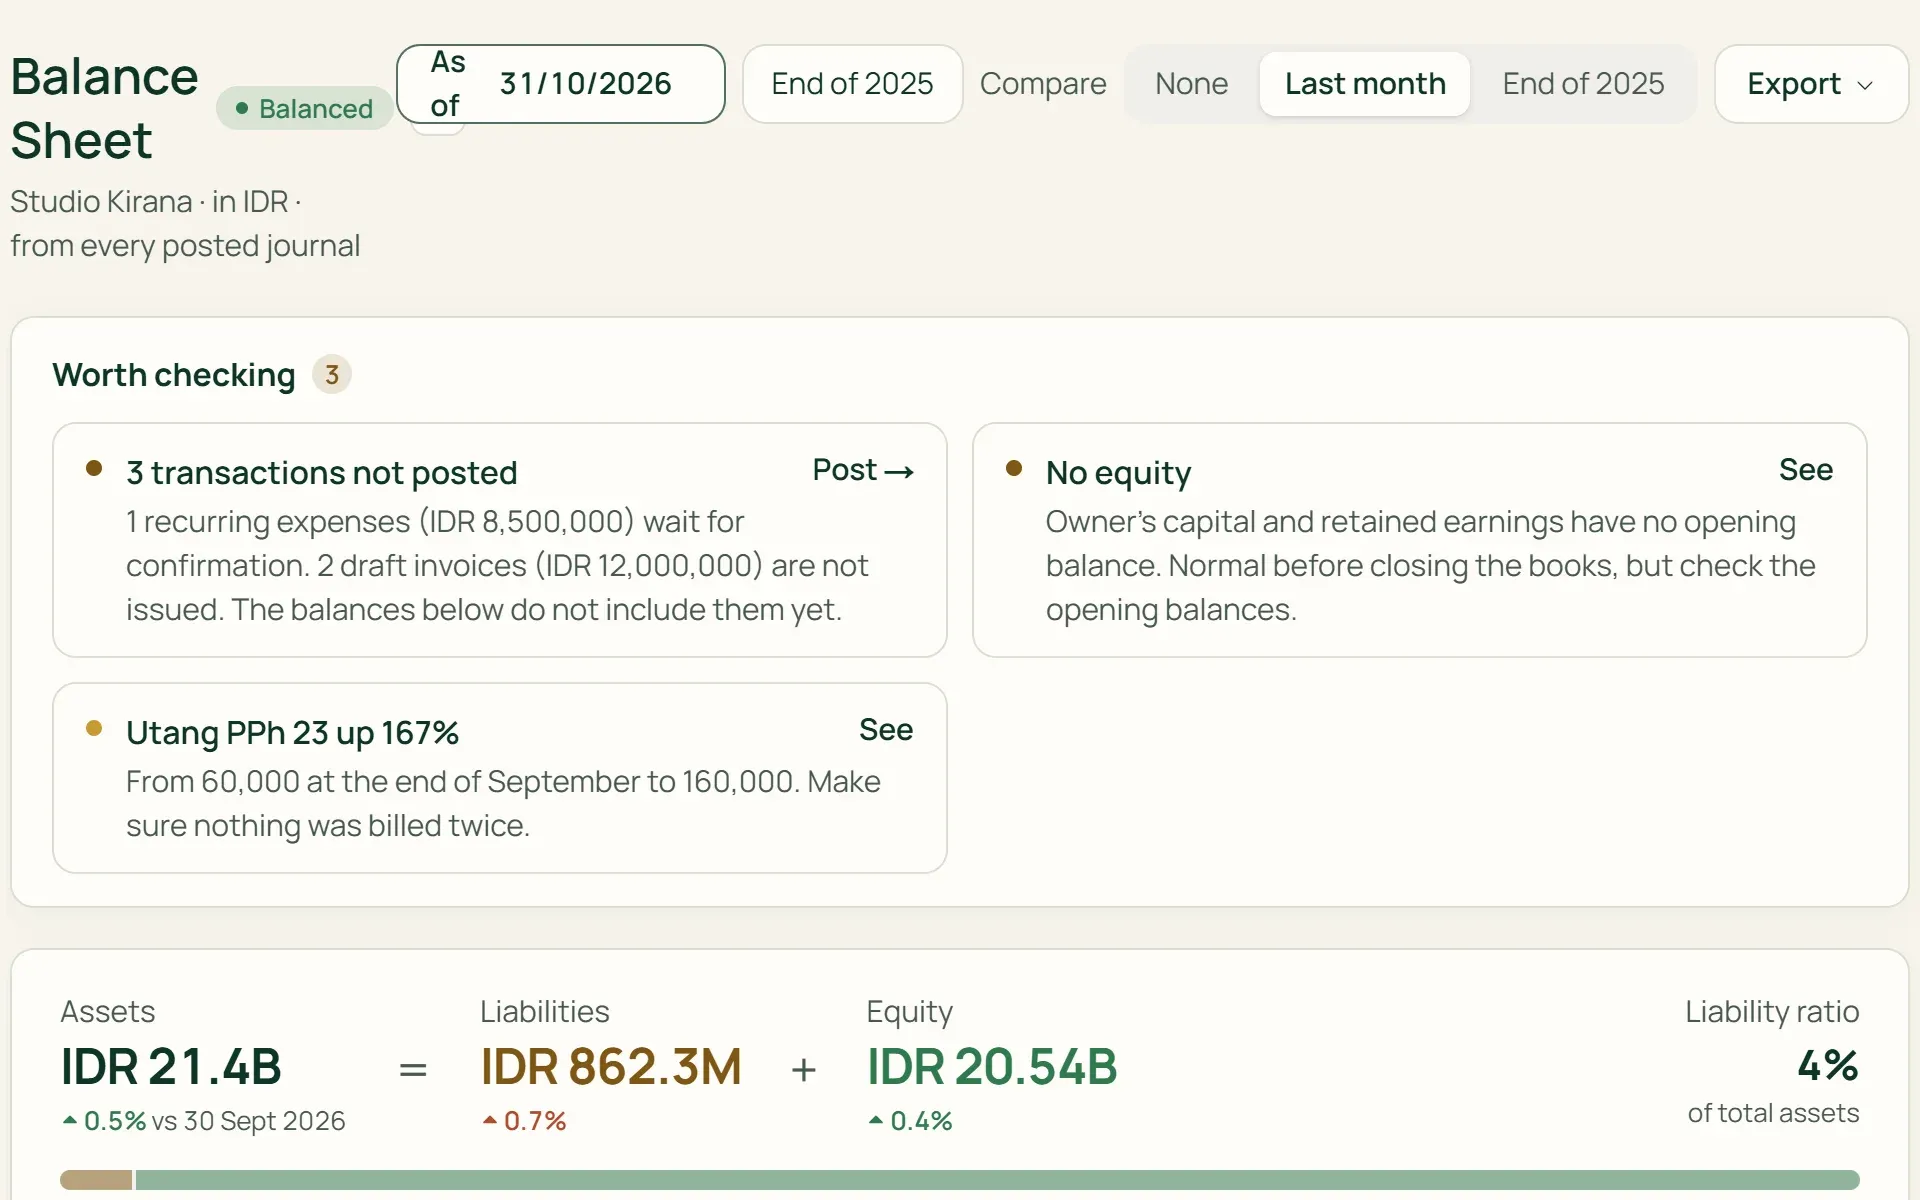Select End of 2025 in the Compare options

[1583, 84]
